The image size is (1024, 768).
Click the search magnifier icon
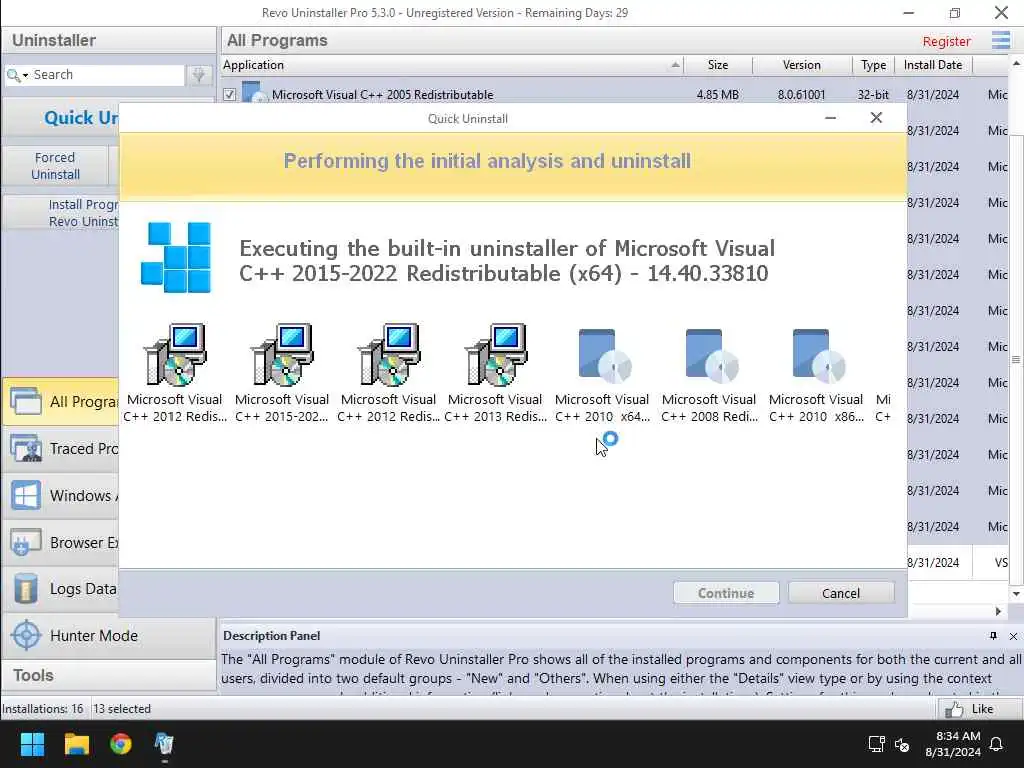(x=12, y=75)
